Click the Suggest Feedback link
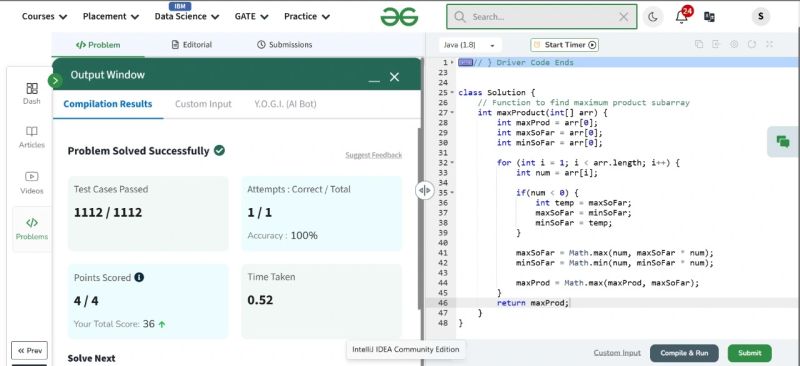The width and height of the screenshot is (800, 366). (373, 155)
